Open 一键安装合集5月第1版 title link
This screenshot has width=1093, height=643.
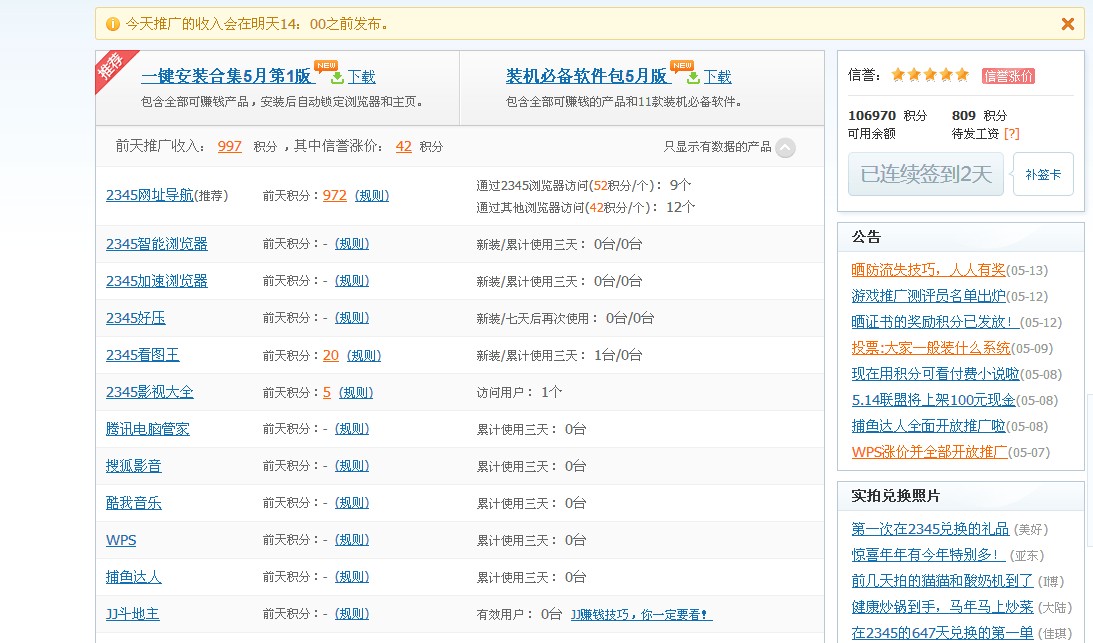(226, 76)
